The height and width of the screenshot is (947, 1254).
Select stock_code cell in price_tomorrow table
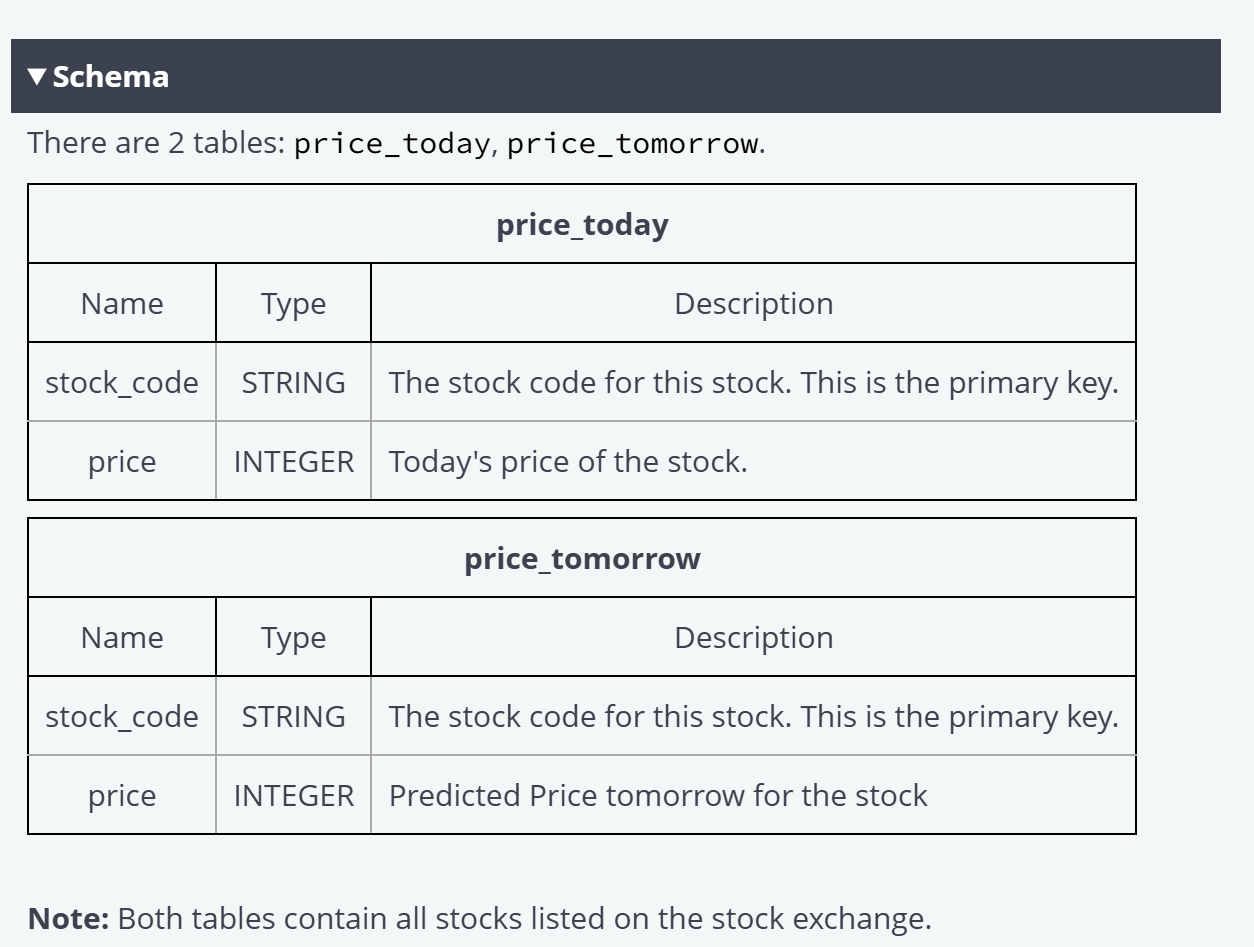click(x=122, y=716)
